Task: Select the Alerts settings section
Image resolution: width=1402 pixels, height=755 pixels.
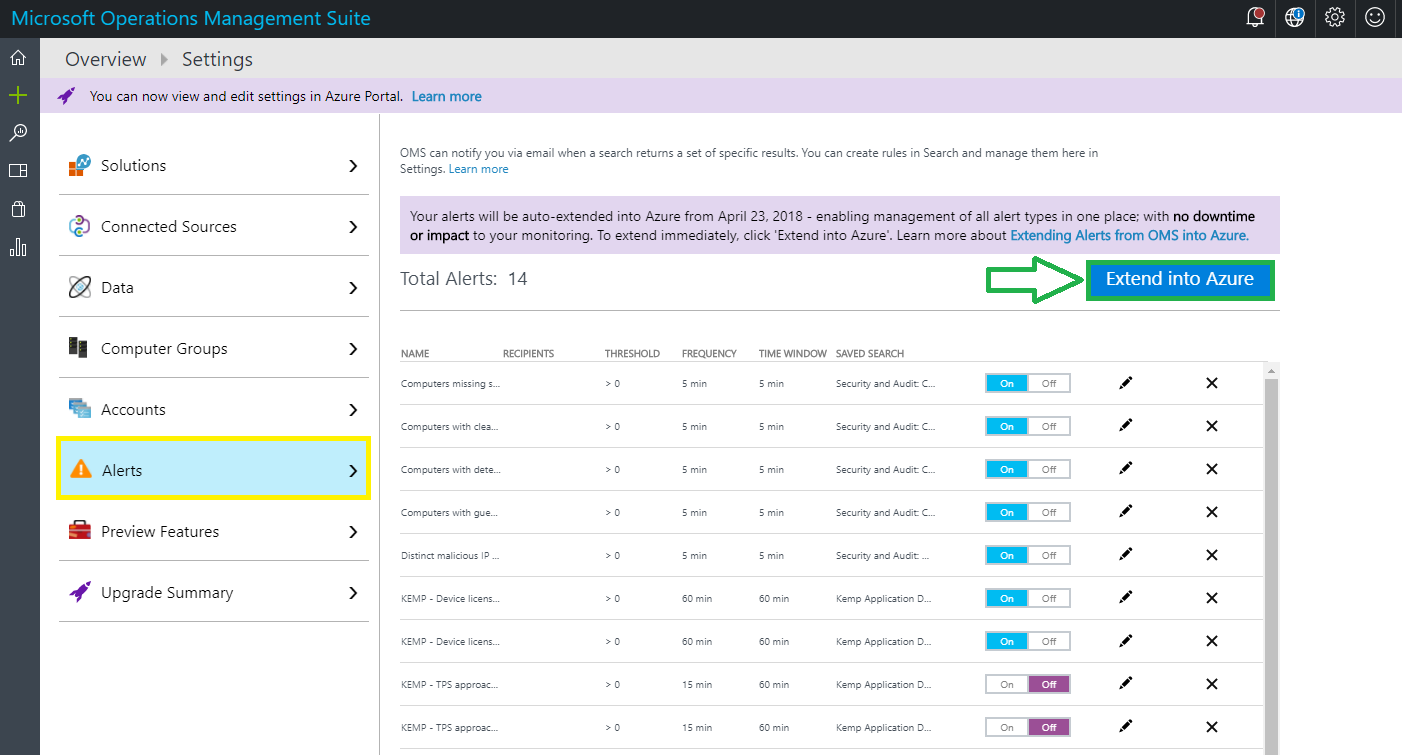Action: (x=214, y=469)
